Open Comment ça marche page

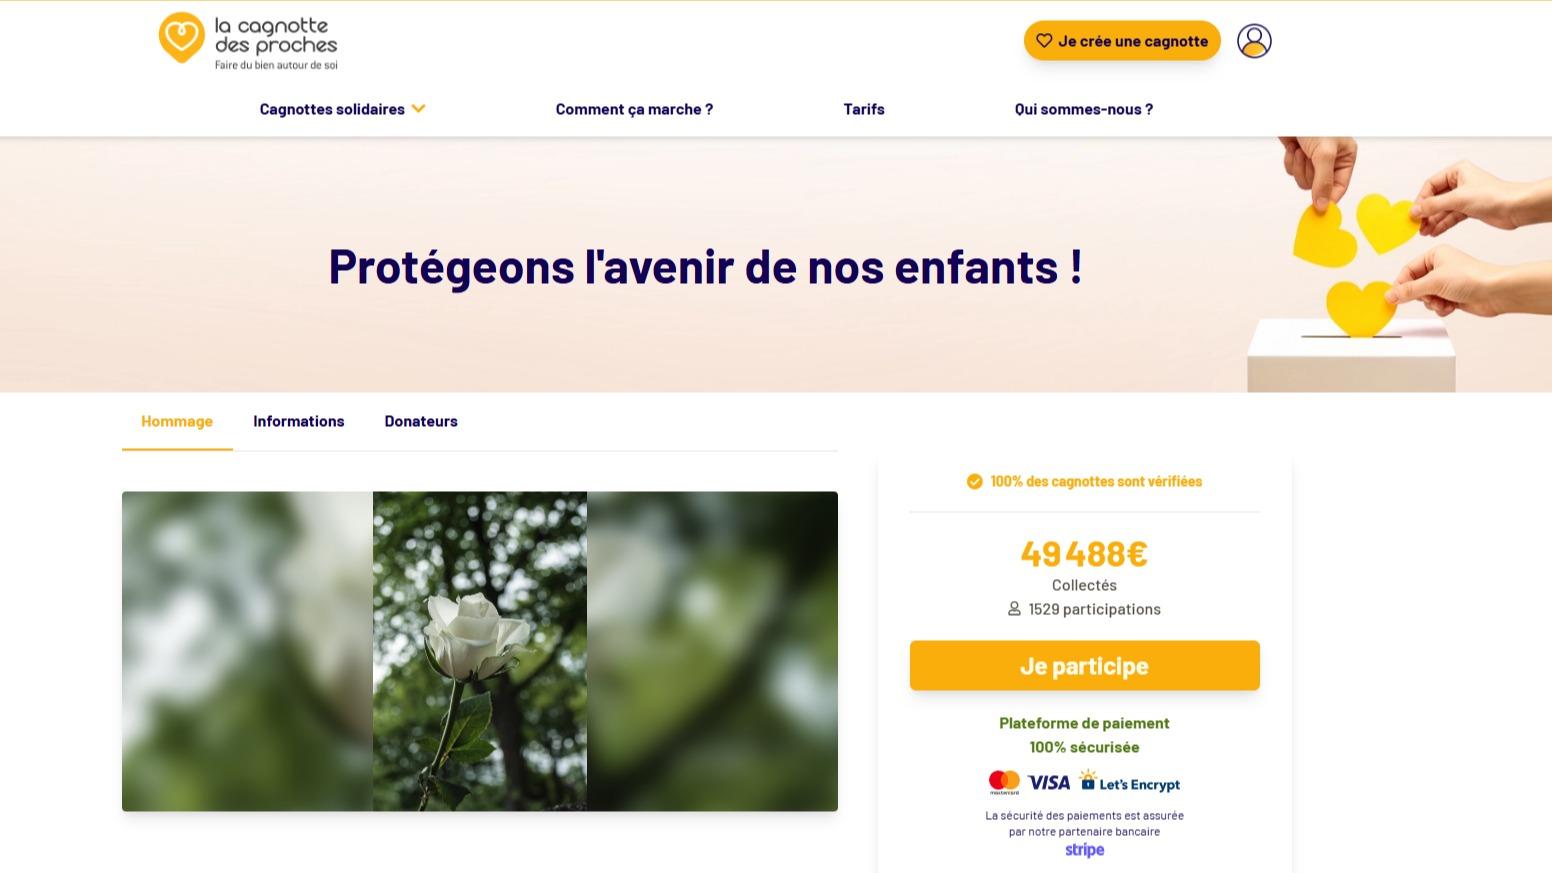pyautogui.click(x=634, y=109)
